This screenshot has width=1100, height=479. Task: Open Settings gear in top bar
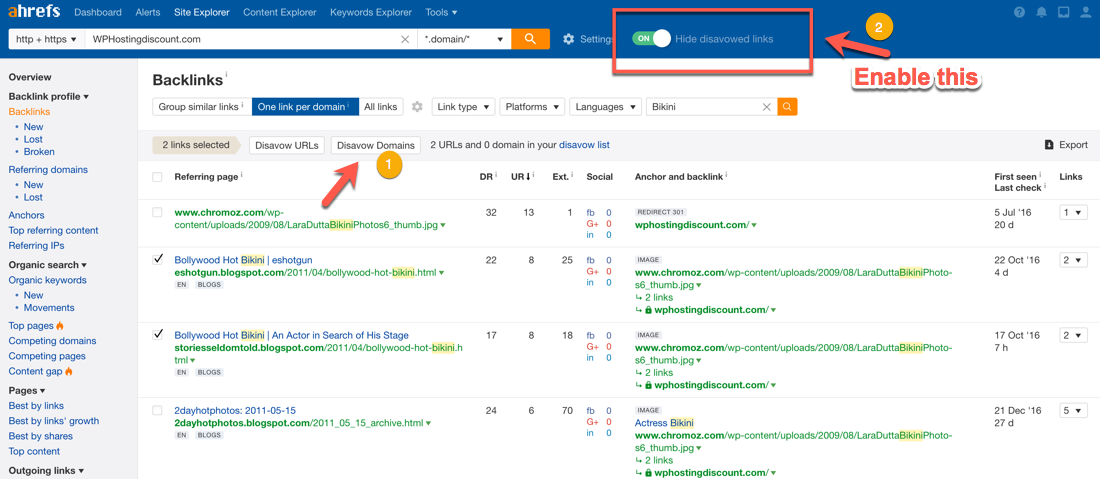[569, 39]
